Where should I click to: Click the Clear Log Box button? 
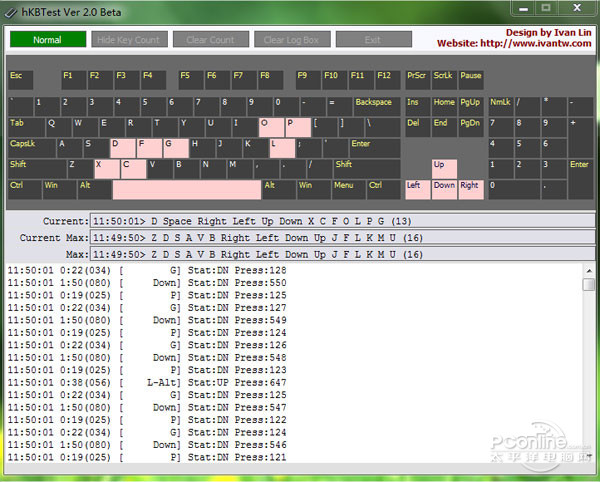(291, 40)
